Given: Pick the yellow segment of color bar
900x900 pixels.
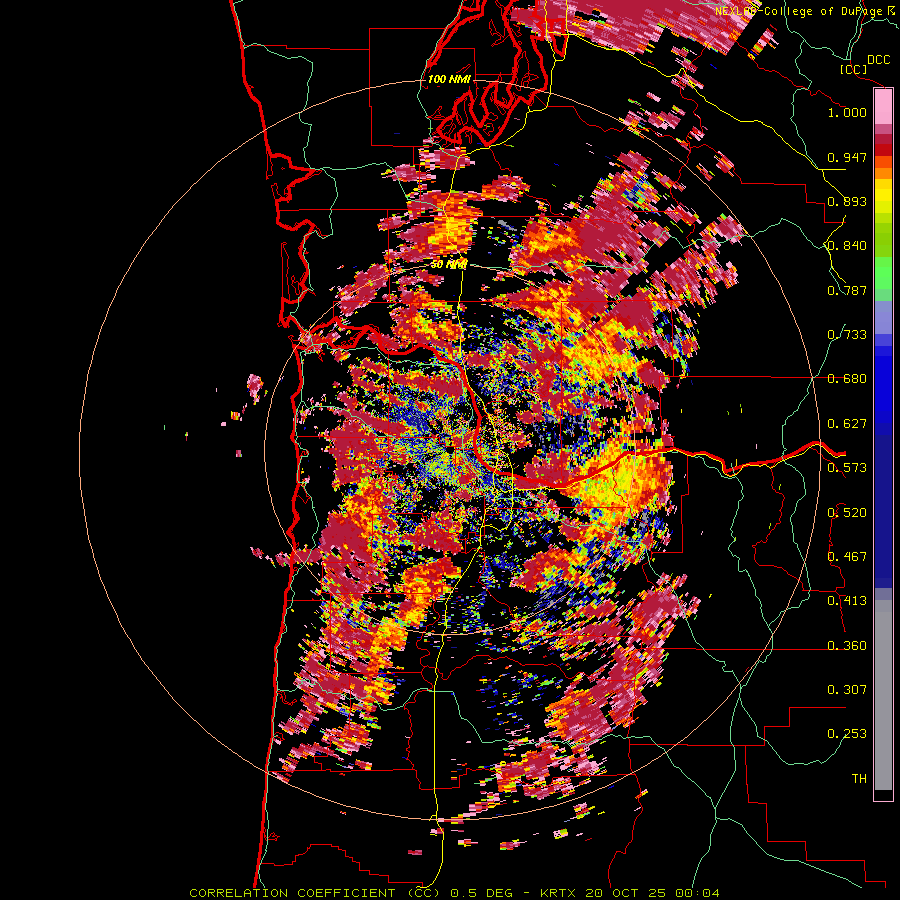Looking at the screenshot, I should 883,196.
